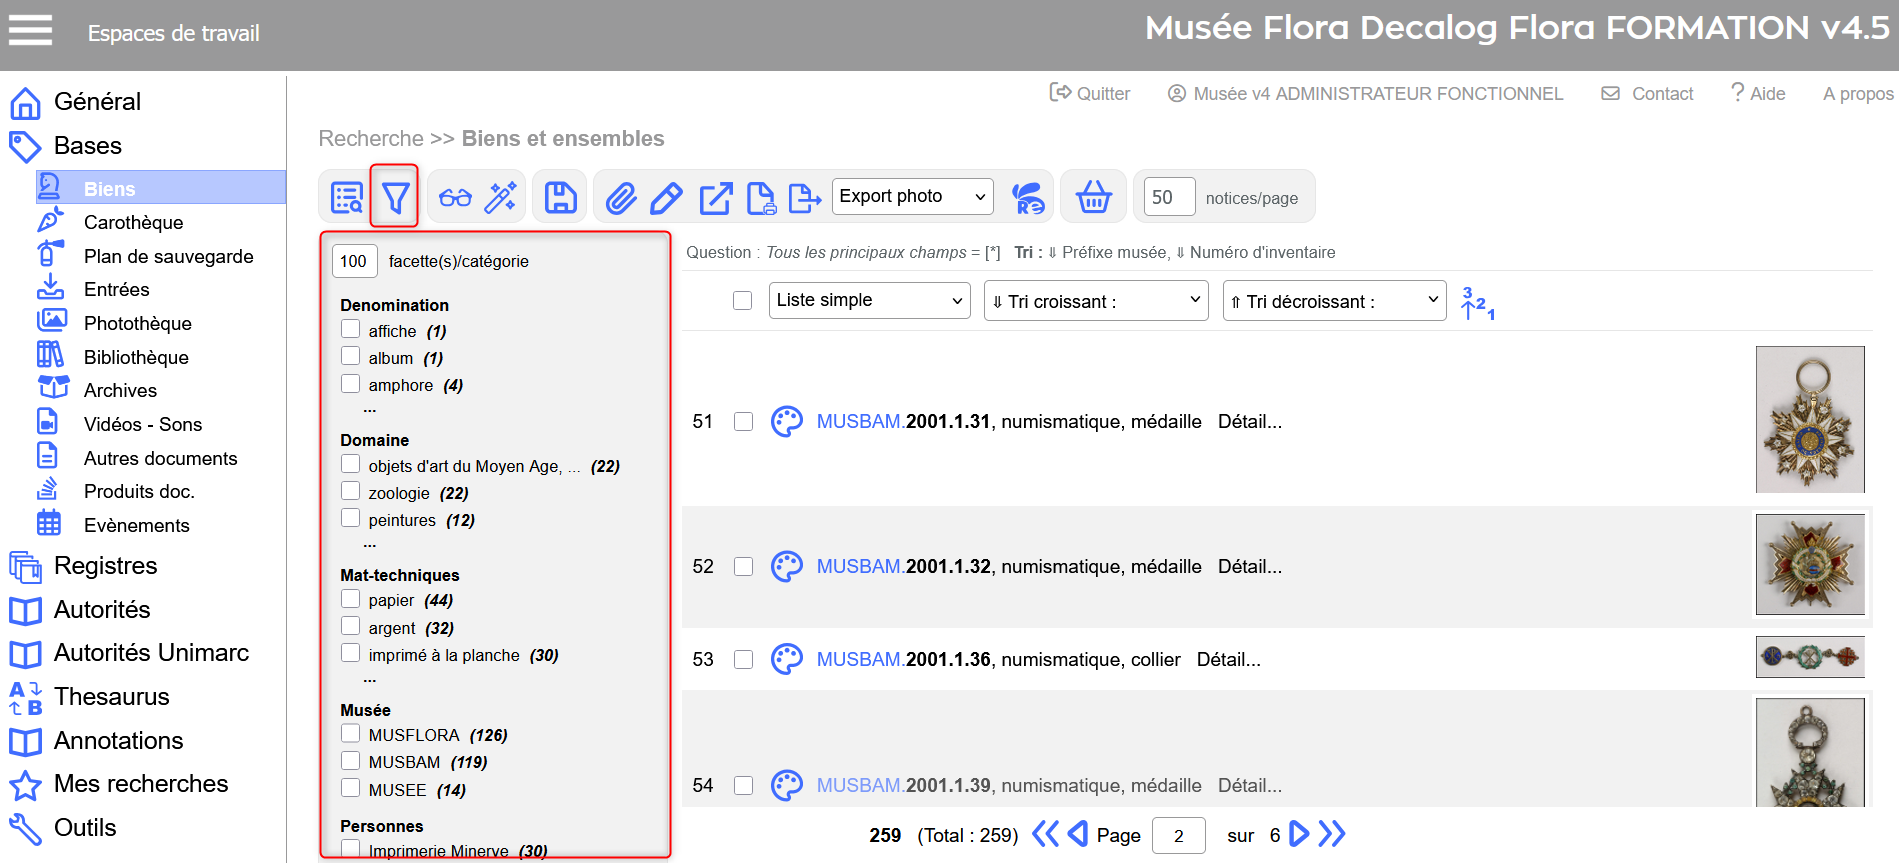Open Carothèque in the sidebar
1899x863 pixels.
pos(133,222)
